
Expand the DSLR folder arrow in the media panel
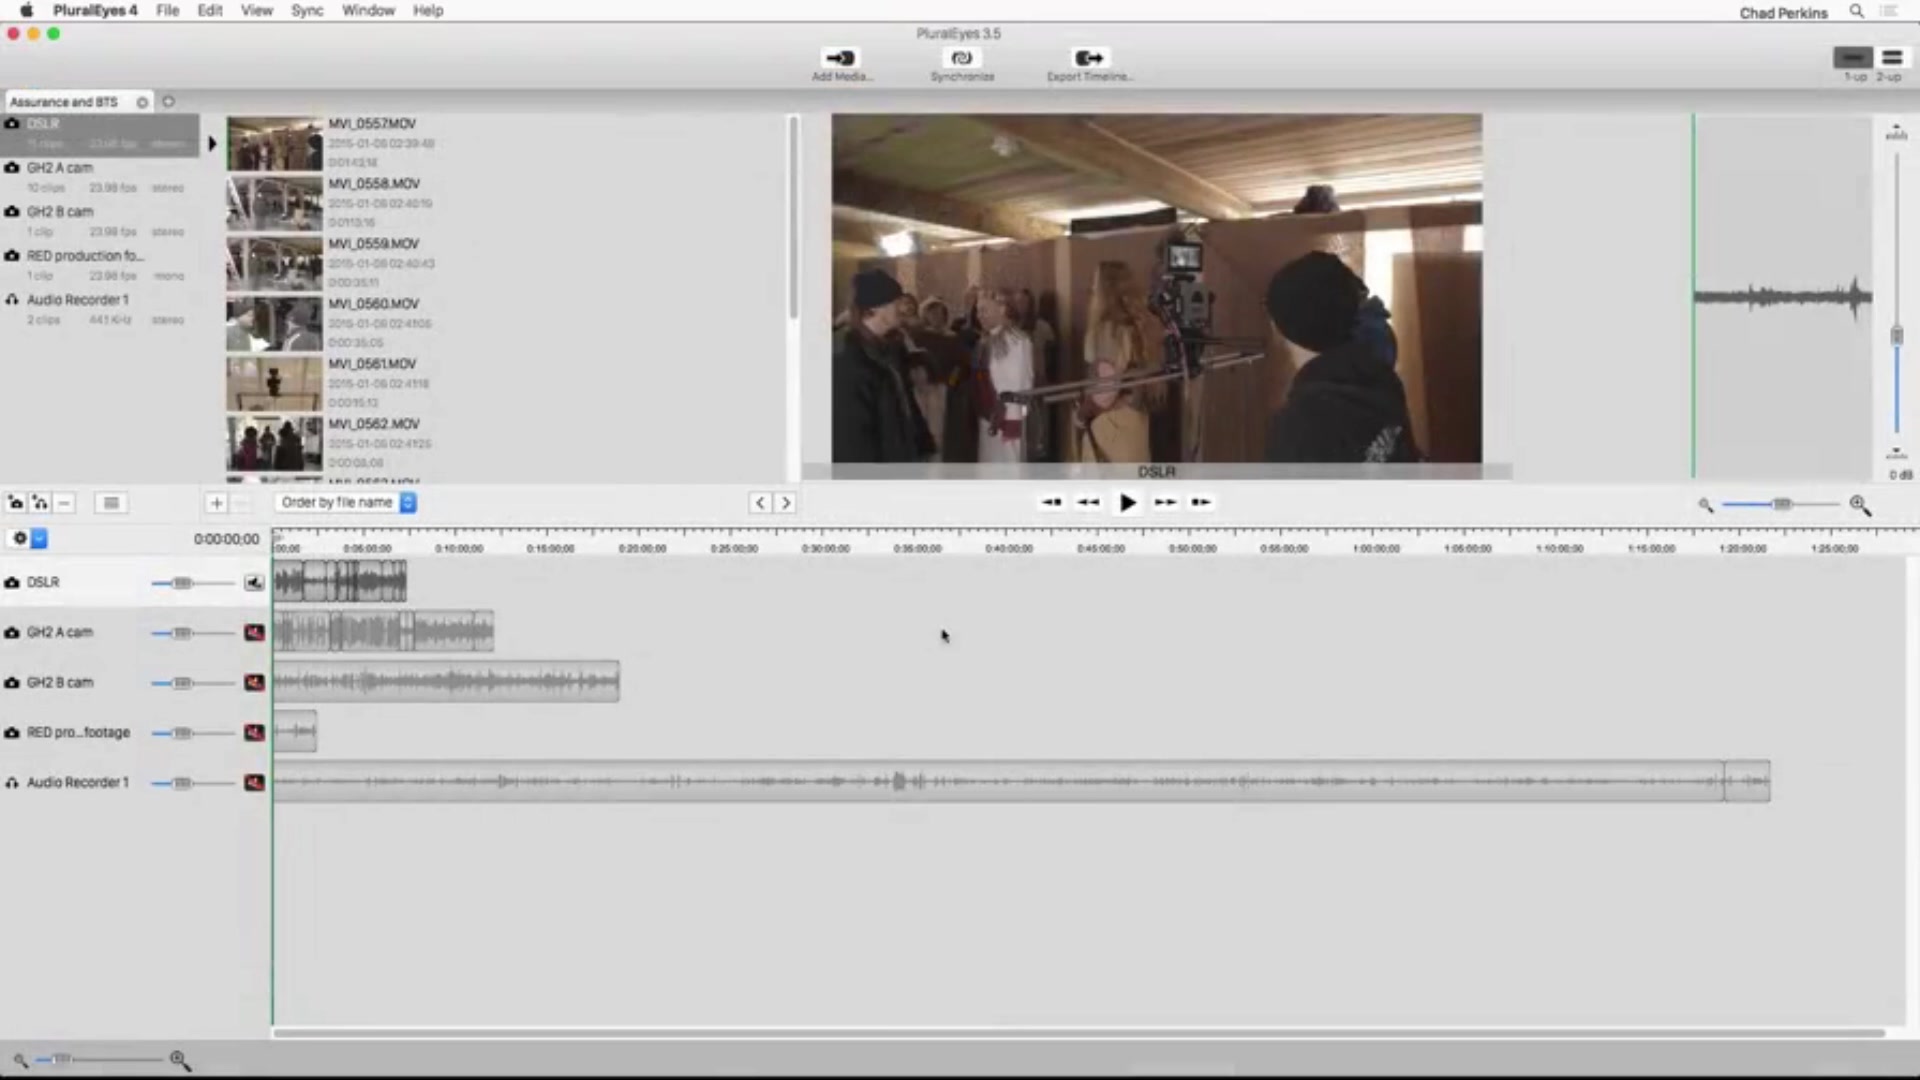(x=212, y=142)
